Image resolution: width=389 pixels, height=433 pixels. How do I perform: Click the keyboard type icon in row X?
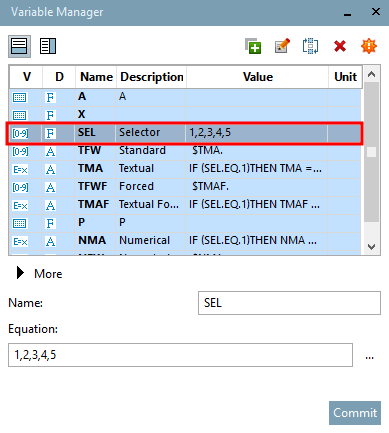point(19,116)
